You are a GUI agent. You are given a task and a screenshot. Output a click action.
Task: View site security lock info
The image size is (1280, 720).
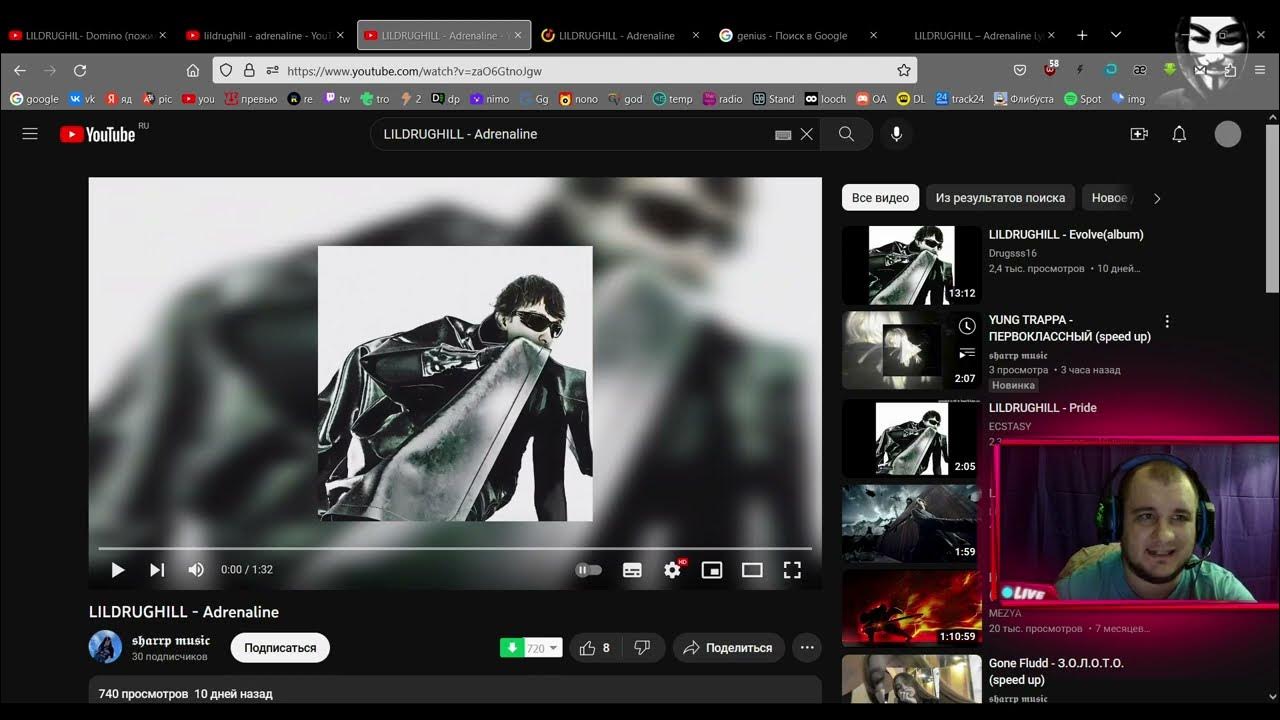point(249,70)
